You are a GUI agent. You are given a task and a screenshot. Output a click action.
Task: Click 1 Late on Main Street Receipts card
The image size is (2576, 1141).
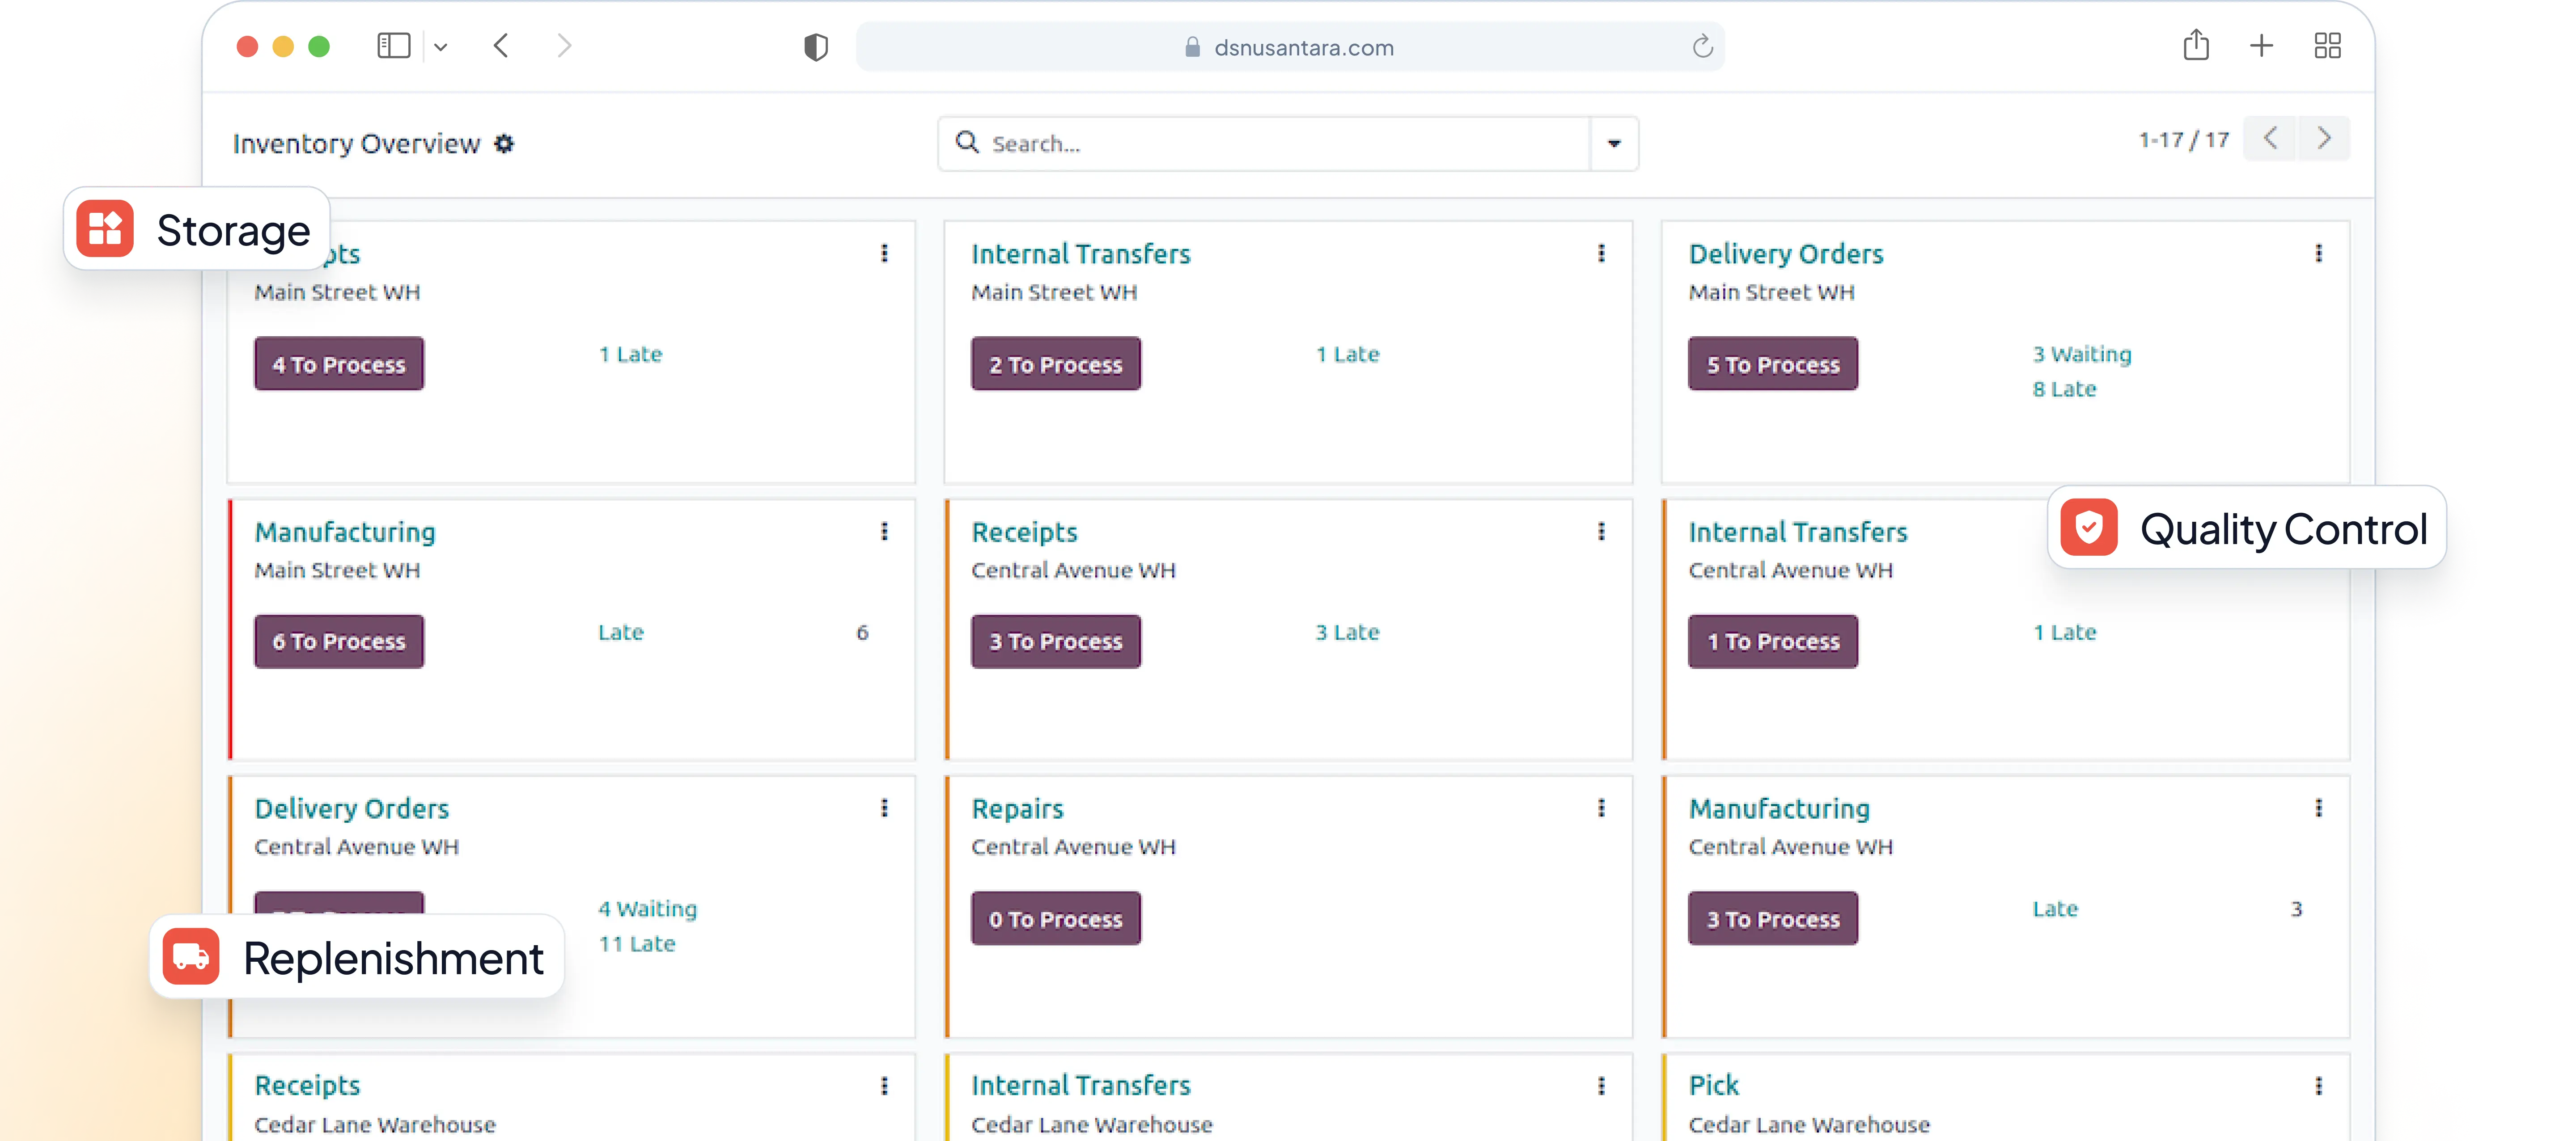pyautogui.click(x=631, y=354)
